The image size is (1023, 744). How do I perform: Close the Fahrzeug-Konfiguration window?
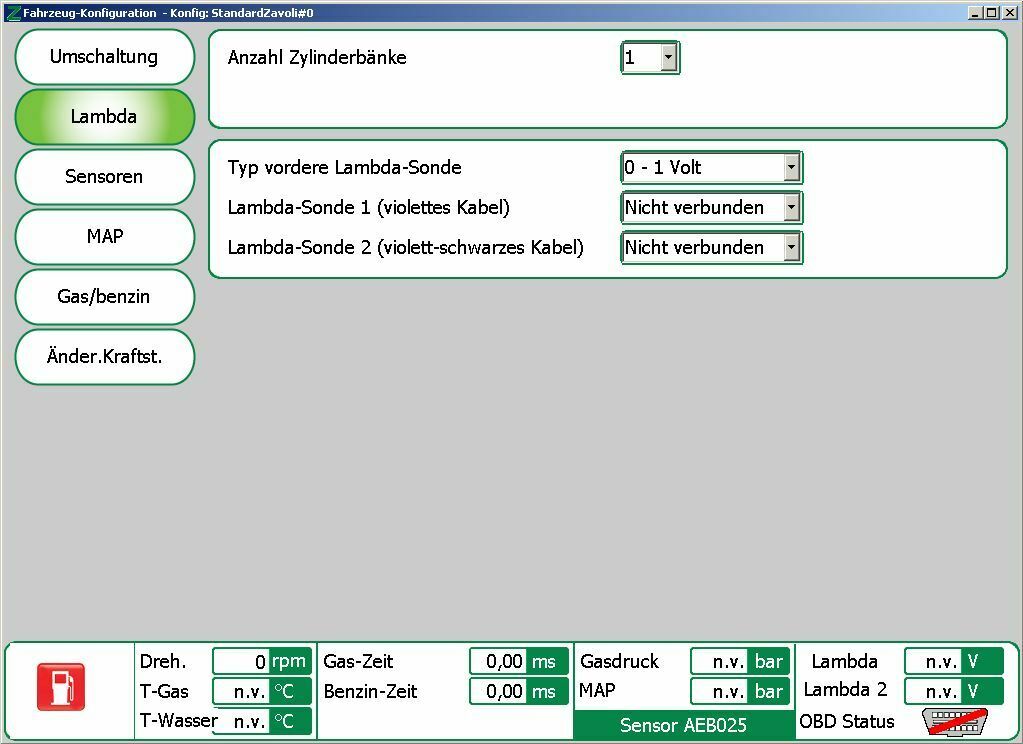[x=1009, y=13]
